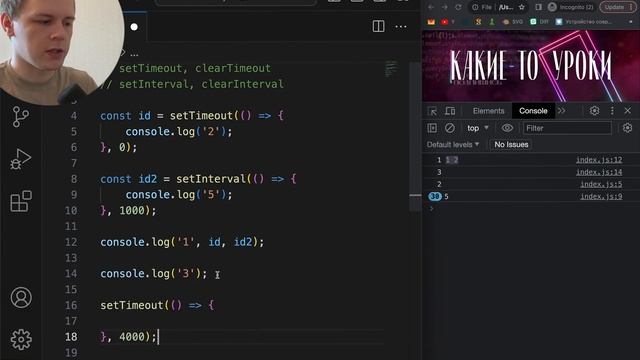Click the page banner image in the browser

coord(531,65)
